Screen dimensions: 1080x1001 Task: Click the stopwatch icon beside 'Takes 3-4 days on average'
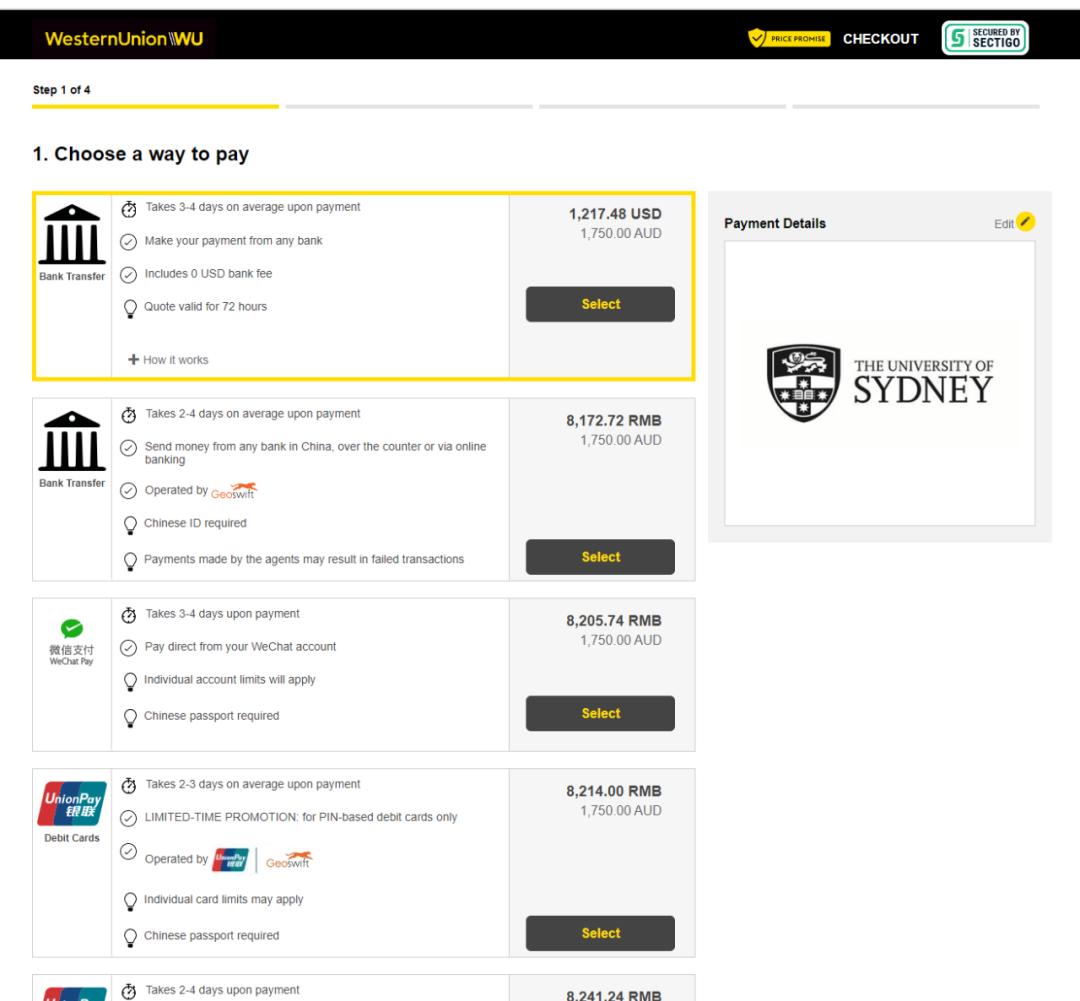129,209
